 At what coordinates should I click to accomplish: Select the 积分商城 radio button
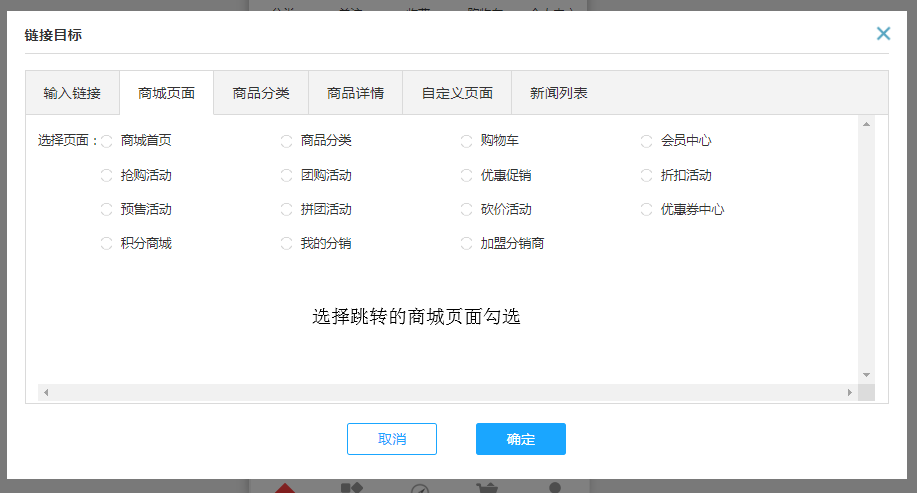107,243
